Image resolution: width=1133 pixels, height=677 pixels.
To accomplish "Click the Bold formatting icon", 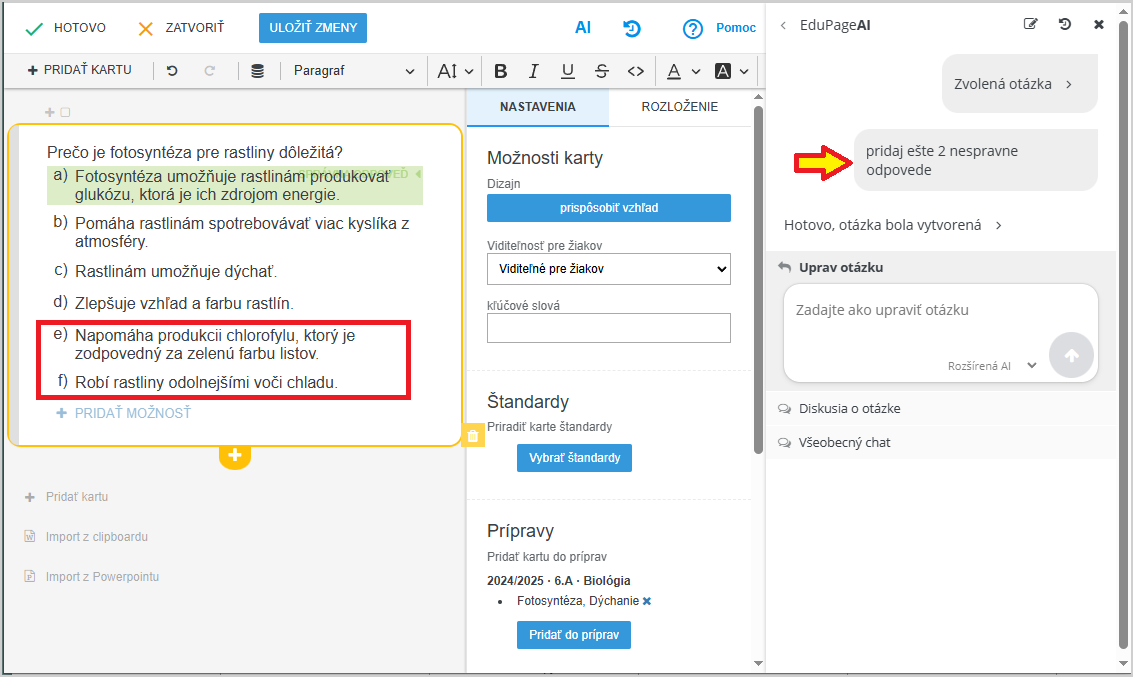I will [x=501, y=71].
